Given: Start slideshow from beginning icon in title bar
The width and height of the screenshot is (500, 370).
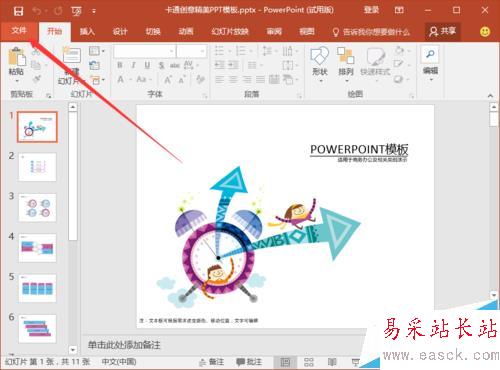Looking at the screenshot, I should click(77, 11).
